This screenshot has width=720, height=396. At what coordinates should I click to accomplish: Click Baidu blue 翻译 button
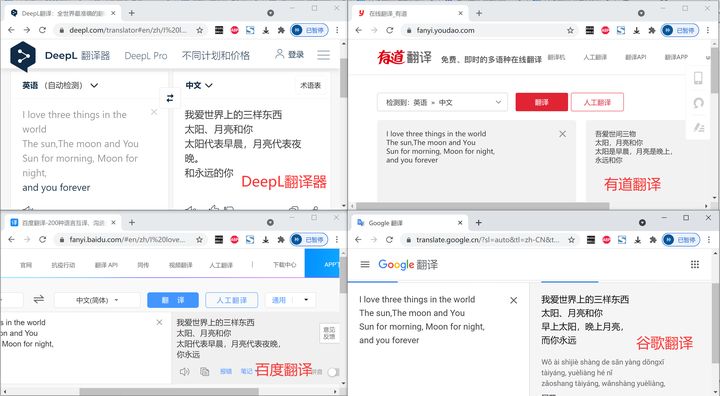click(x=173, y=300)
